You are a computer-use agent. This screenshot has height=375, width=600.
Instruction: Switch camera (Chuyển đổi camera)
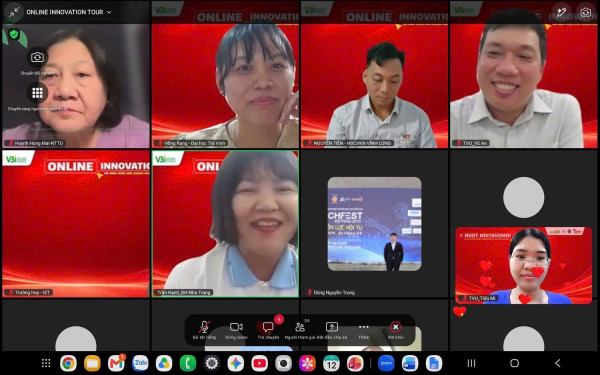tap(37, 57)
